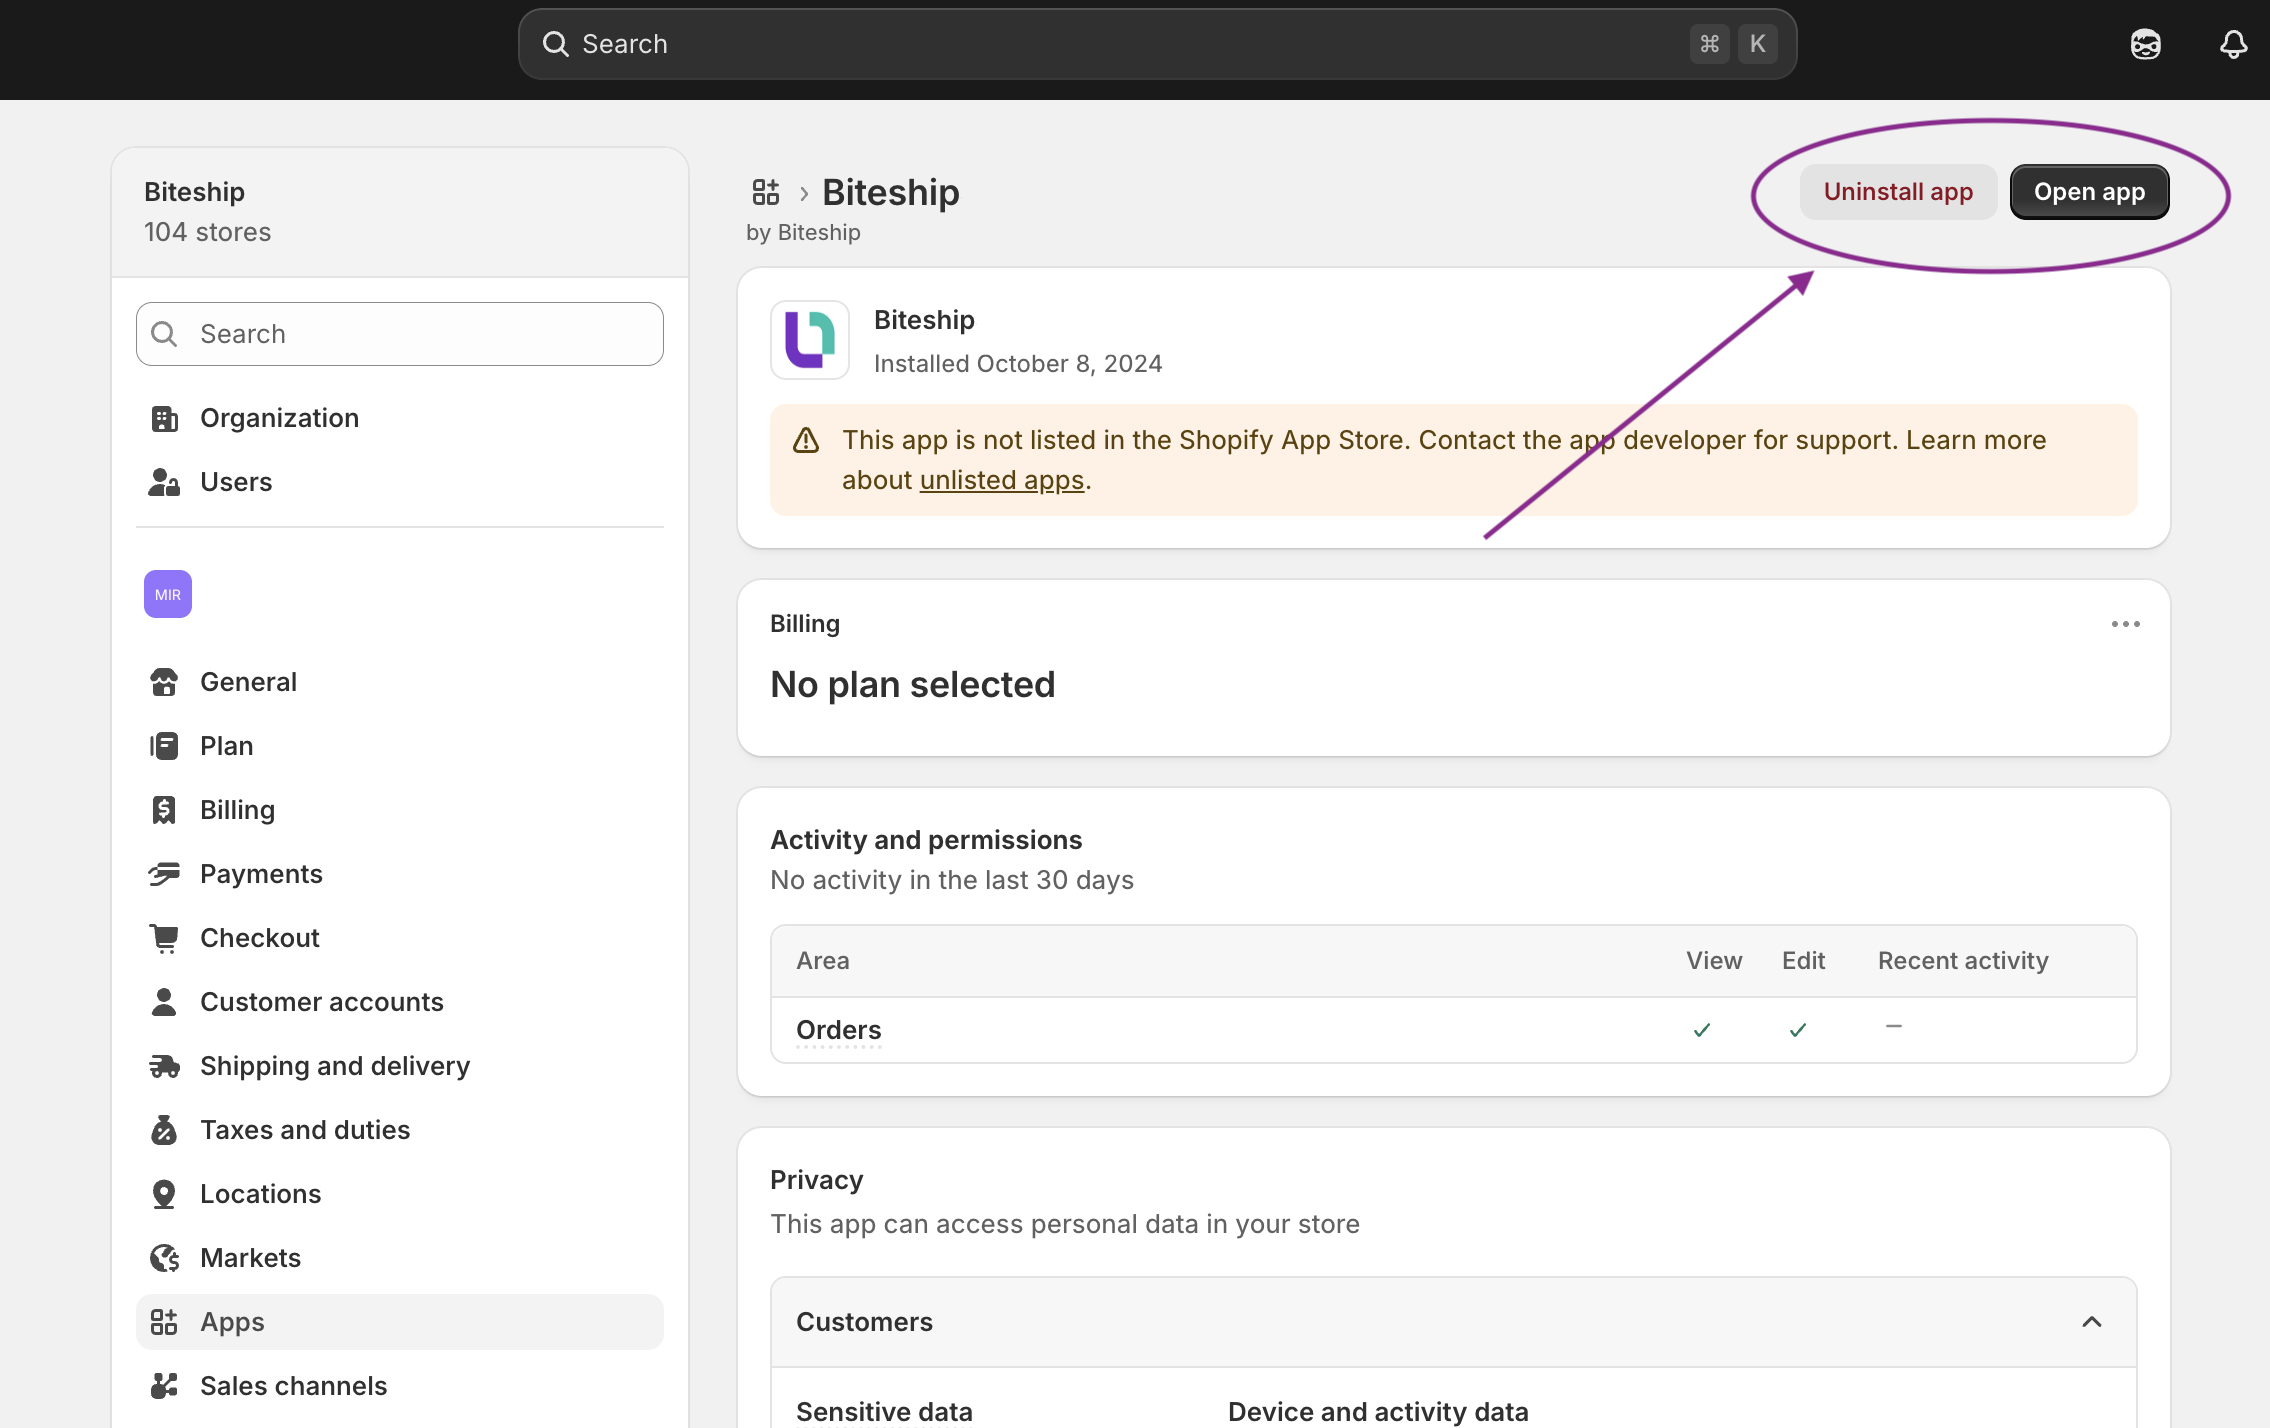Open the Billing card three-dot menu

2126,624
